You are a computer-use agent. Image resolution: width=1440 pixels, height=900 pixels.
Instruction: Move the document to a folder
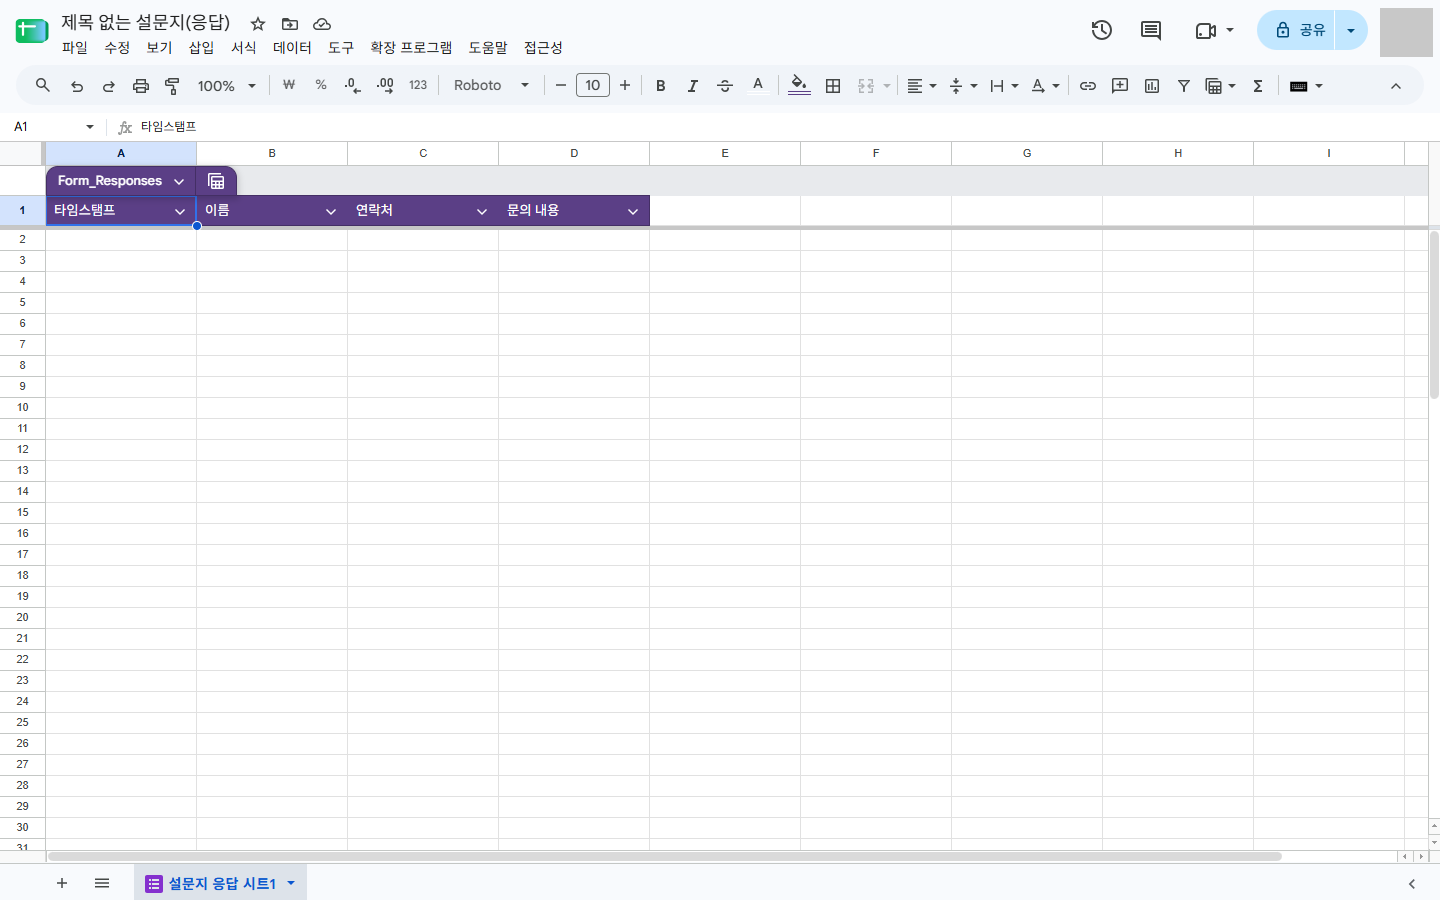290,24
